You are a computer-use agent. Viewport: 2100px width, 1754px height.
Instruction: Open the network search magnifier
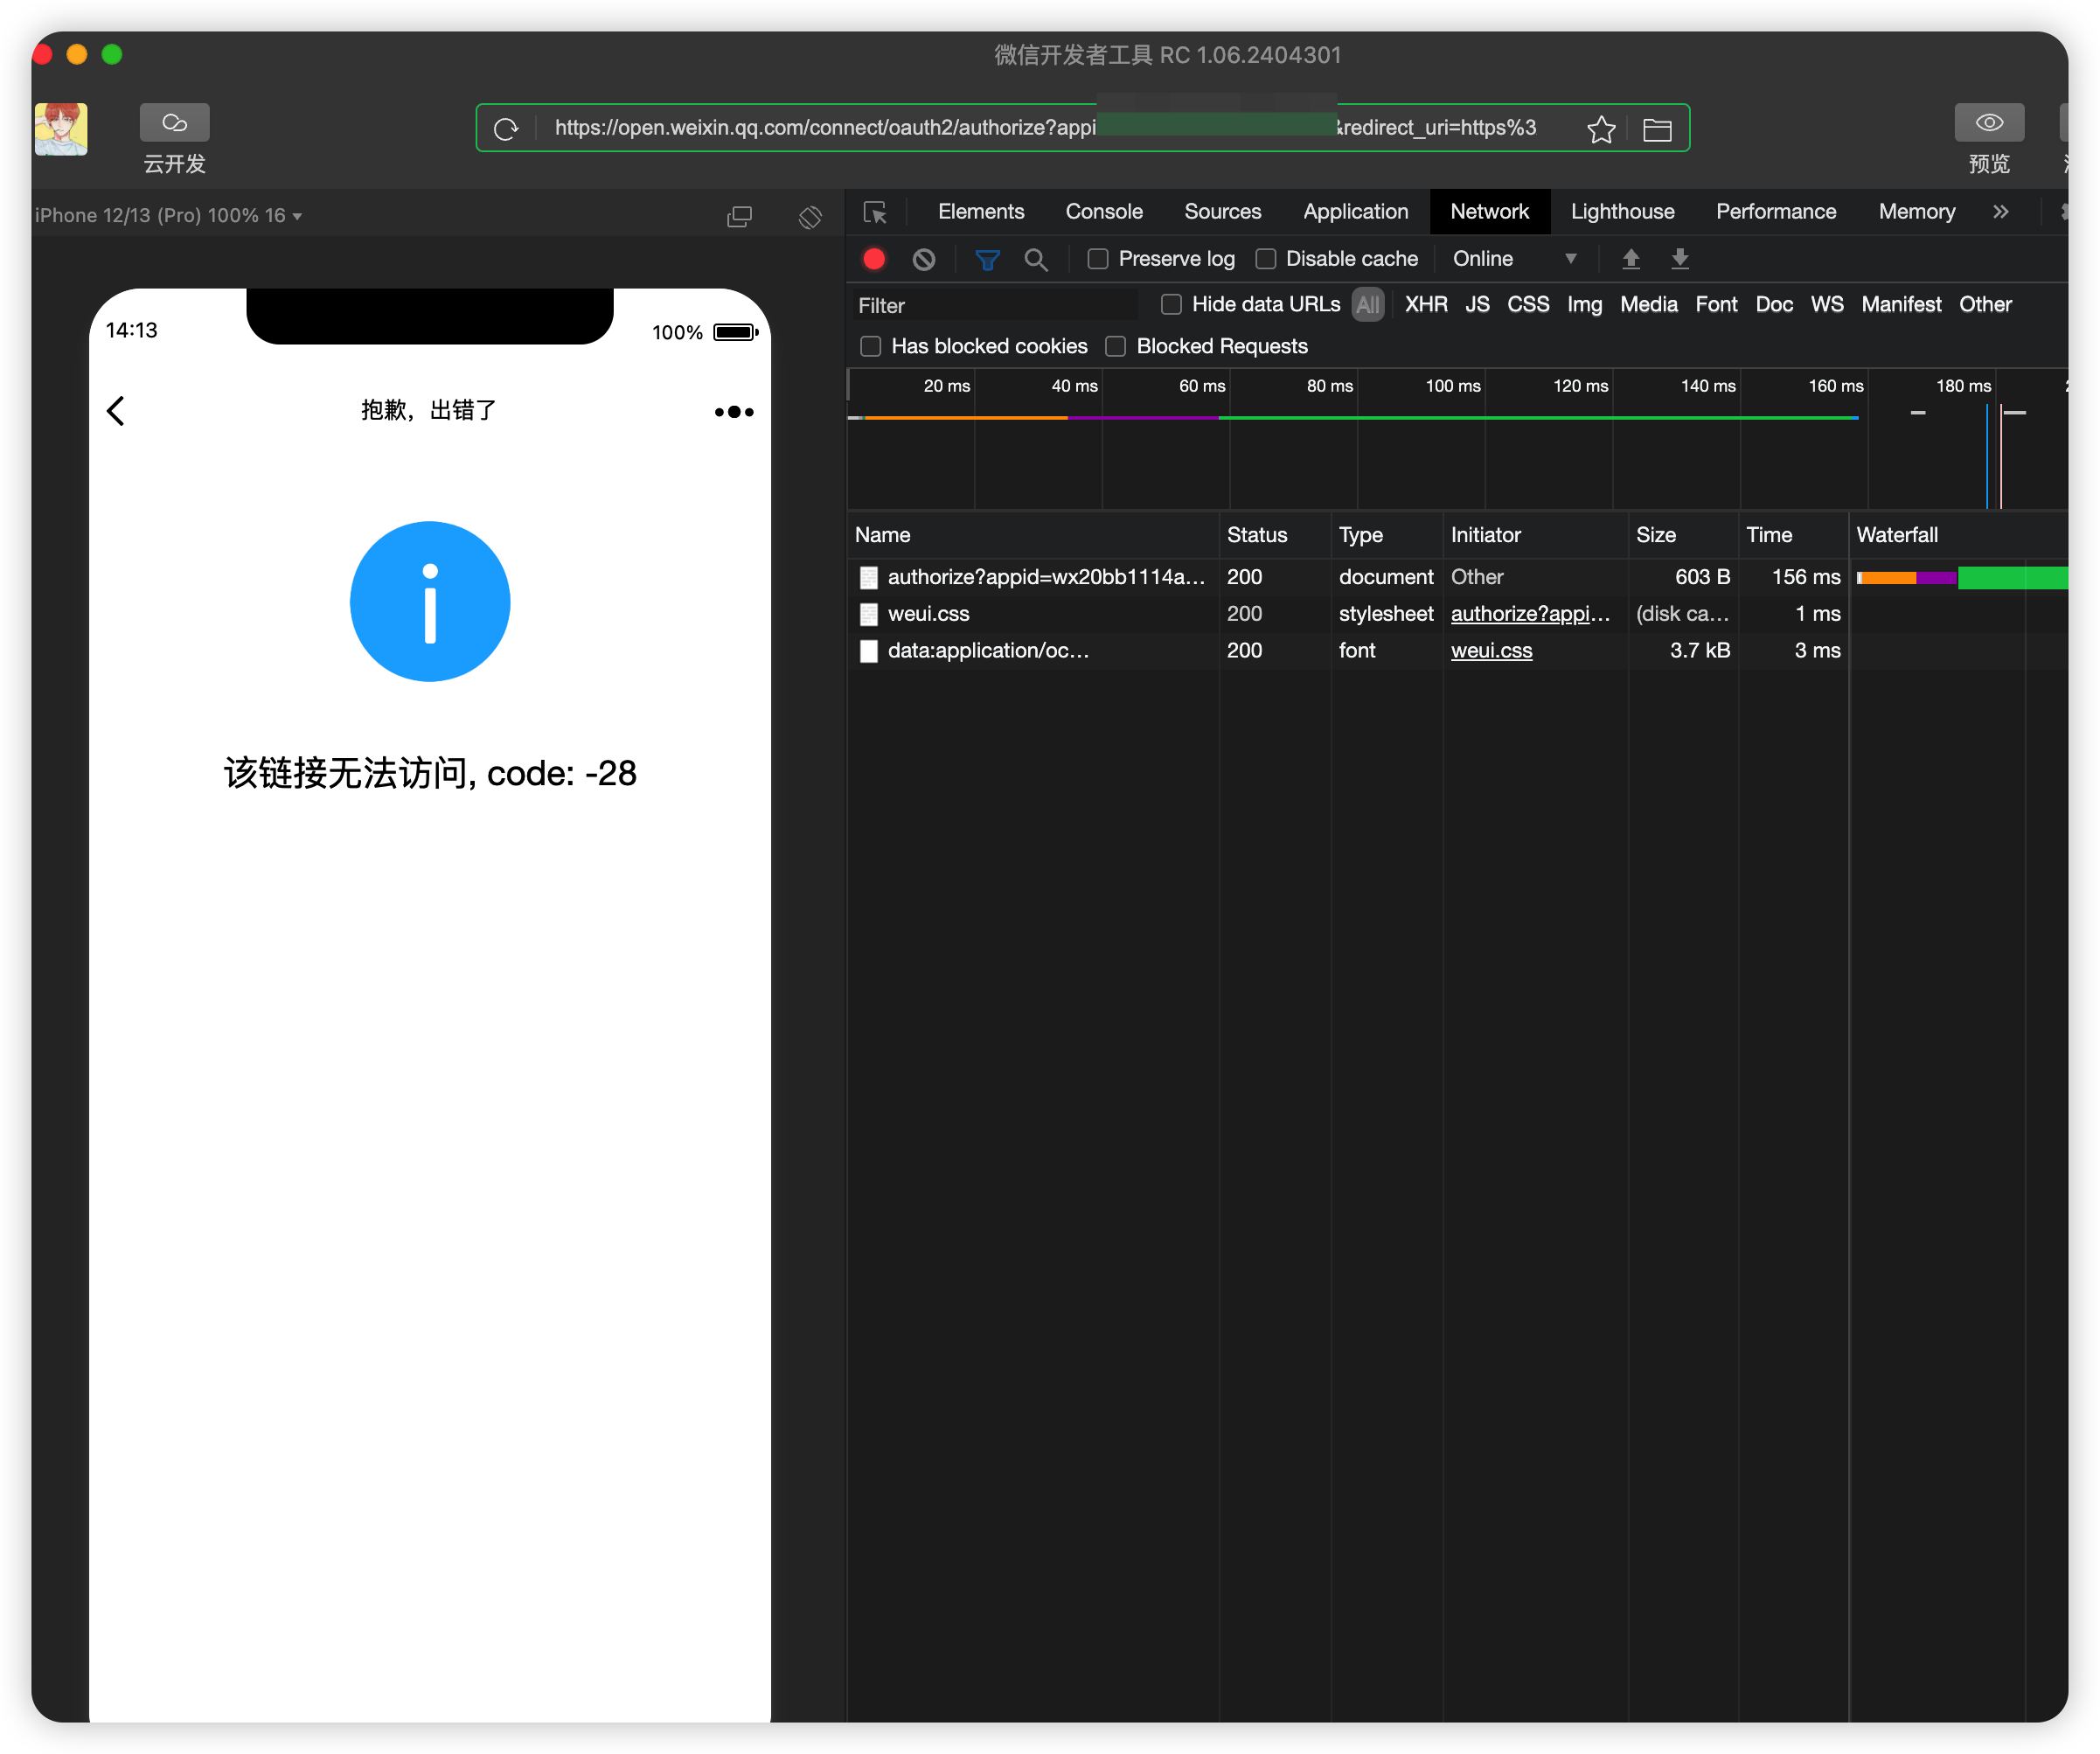tap(1036, 259)
